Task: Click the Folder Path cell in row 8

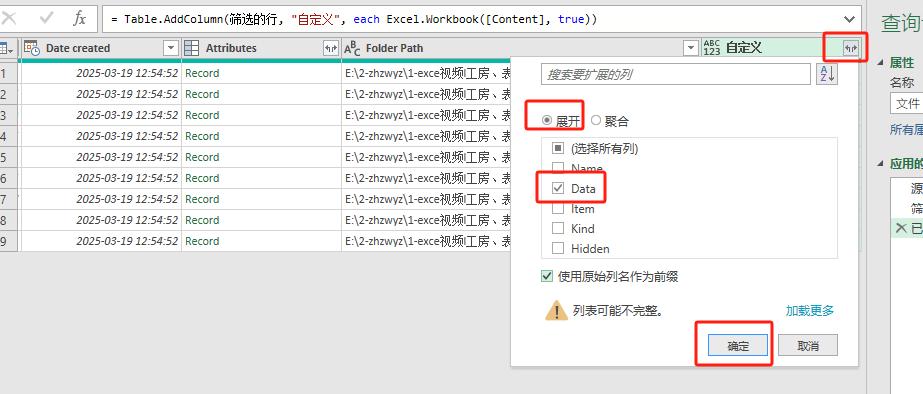Action: point(426,220)
